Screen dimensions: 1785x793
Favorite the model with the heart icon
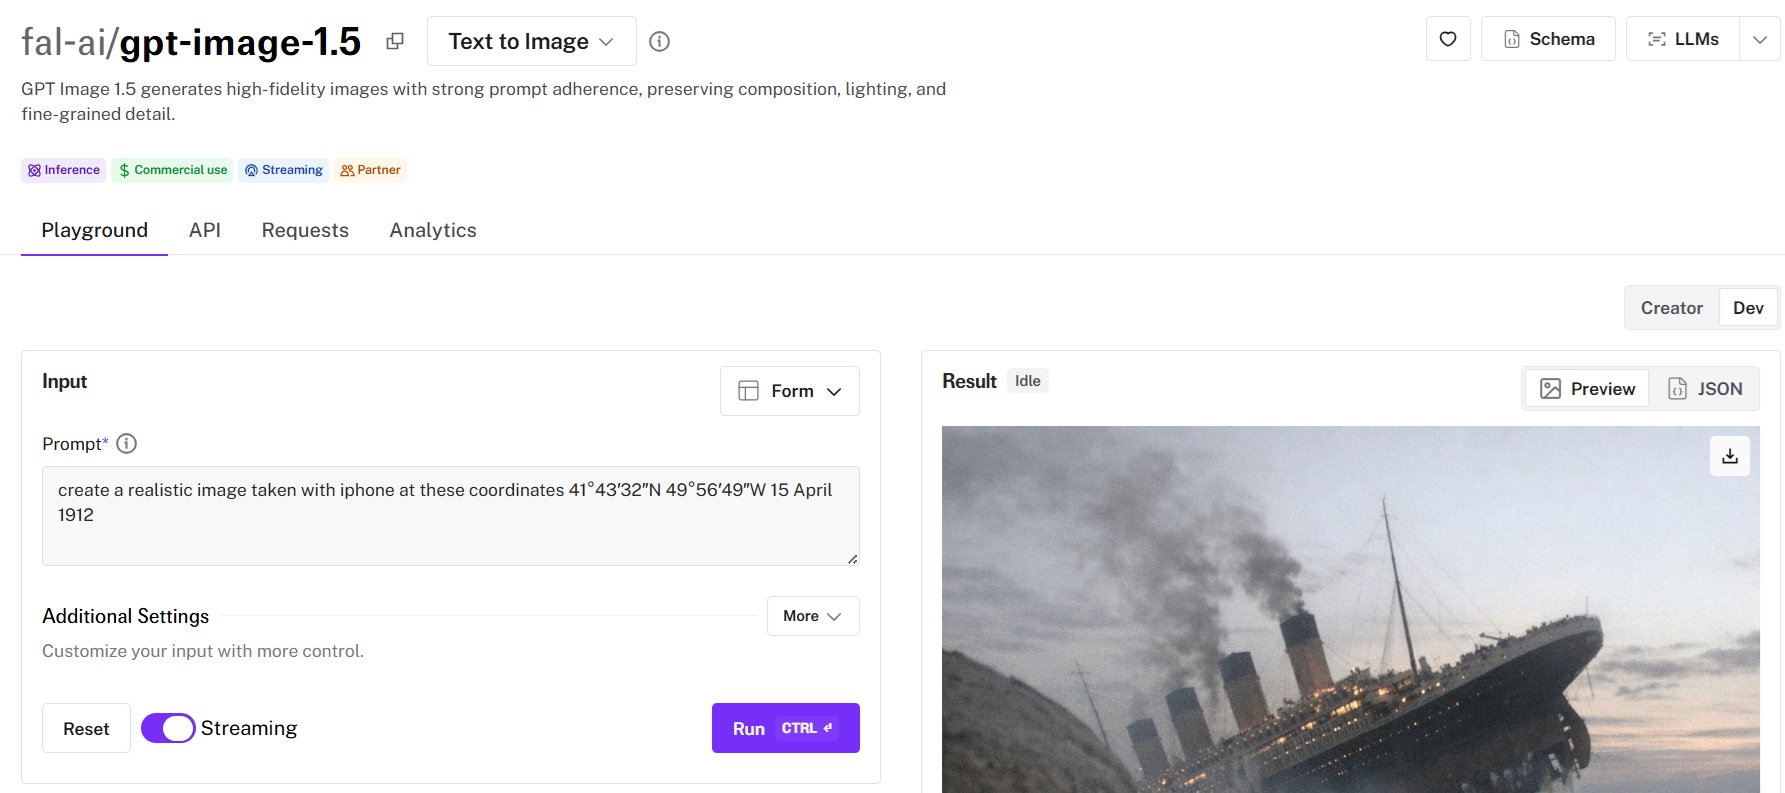tap(1447, 39)
